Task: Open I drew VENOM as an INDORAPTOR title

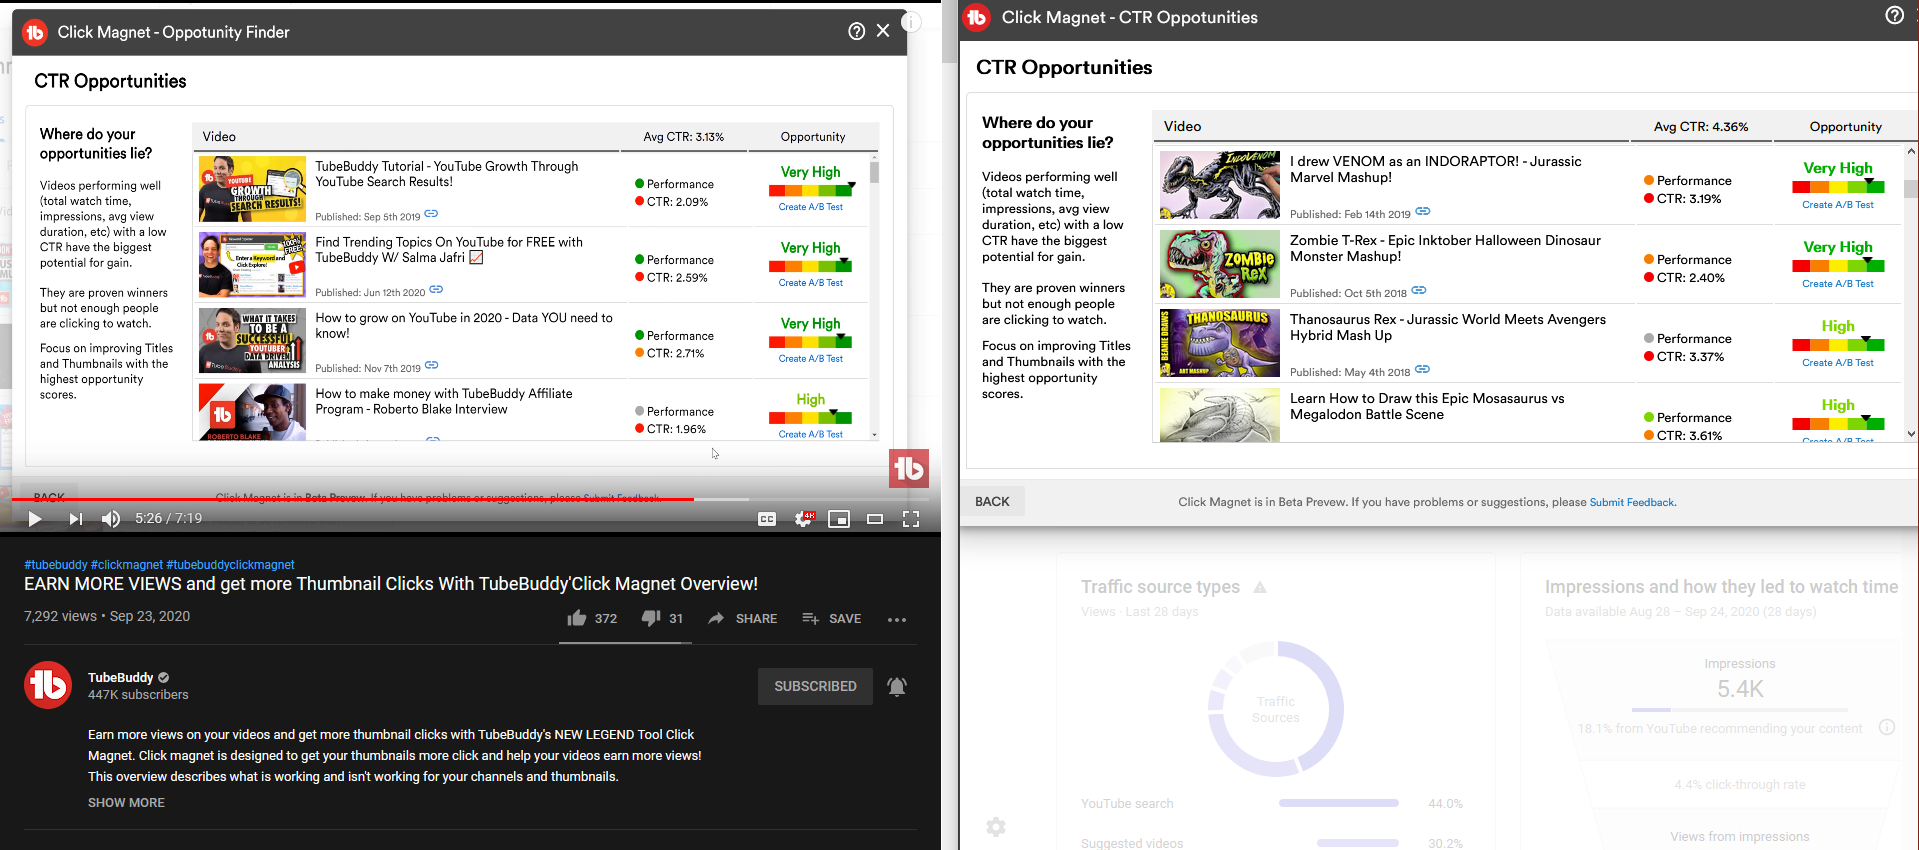Action: [x=1436, y=169]
